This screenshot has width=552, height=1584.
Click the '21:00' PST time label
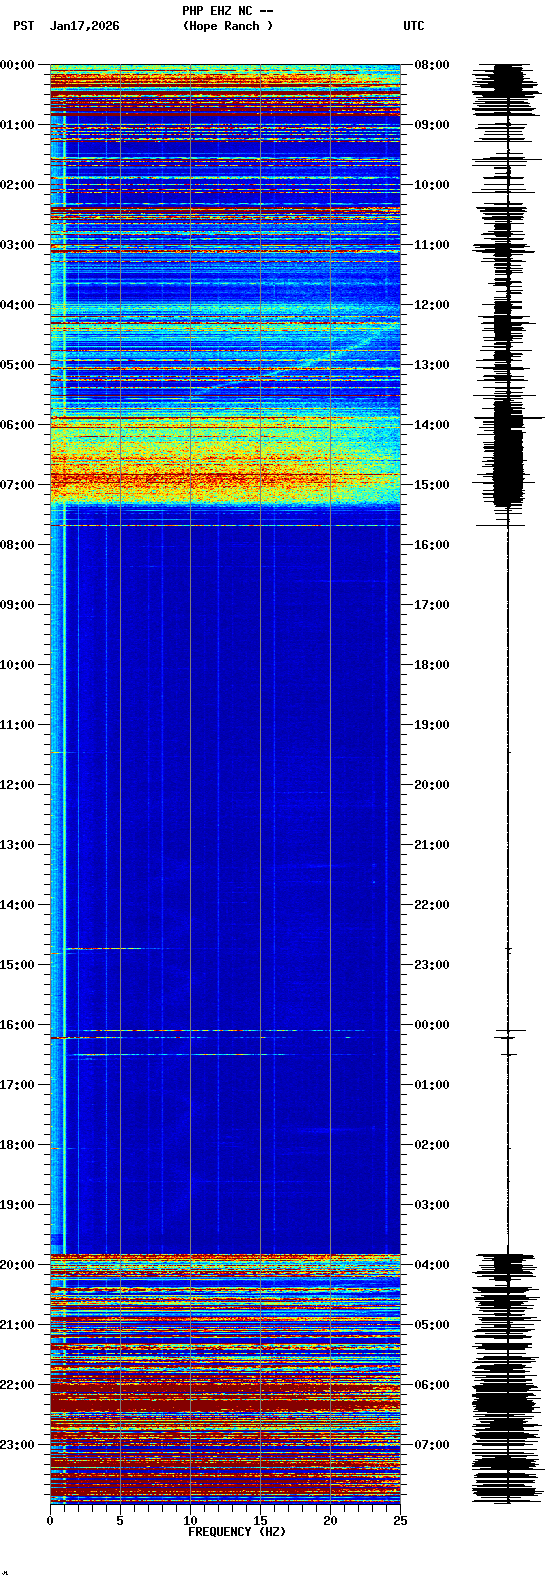18,1325
